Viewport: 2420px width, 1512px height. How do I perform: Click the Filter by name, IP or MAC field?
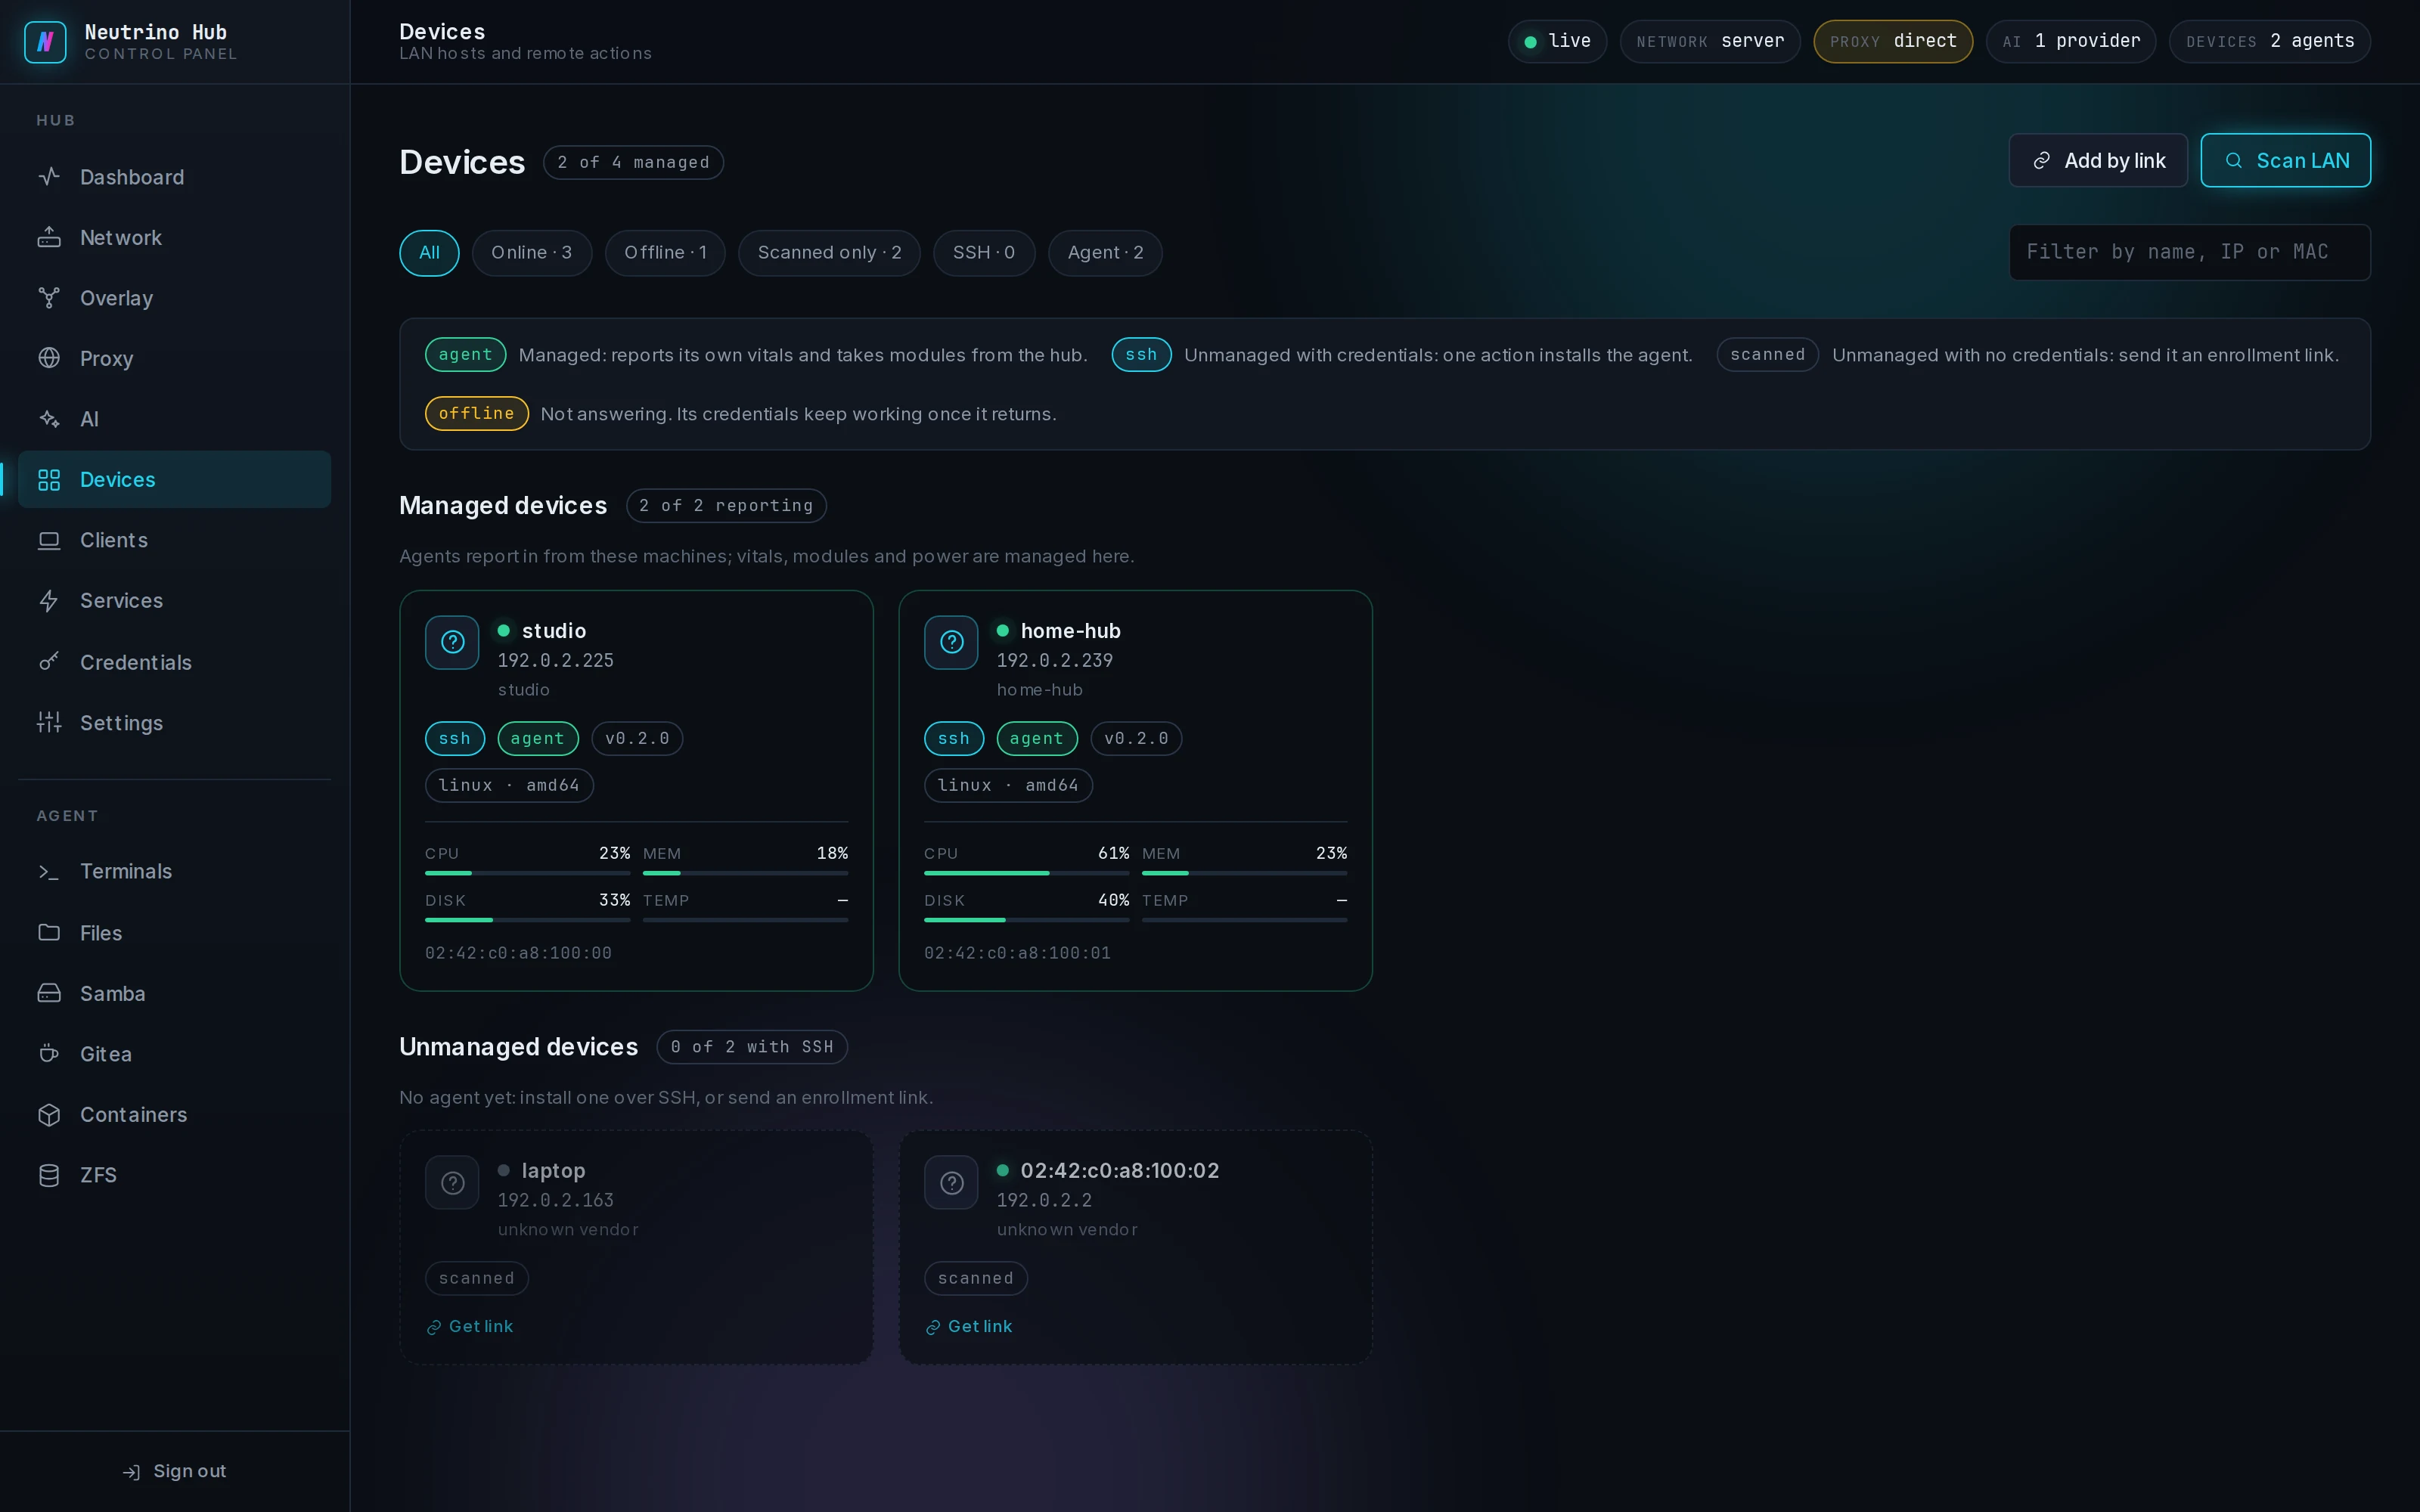[x=2190, y=252]
